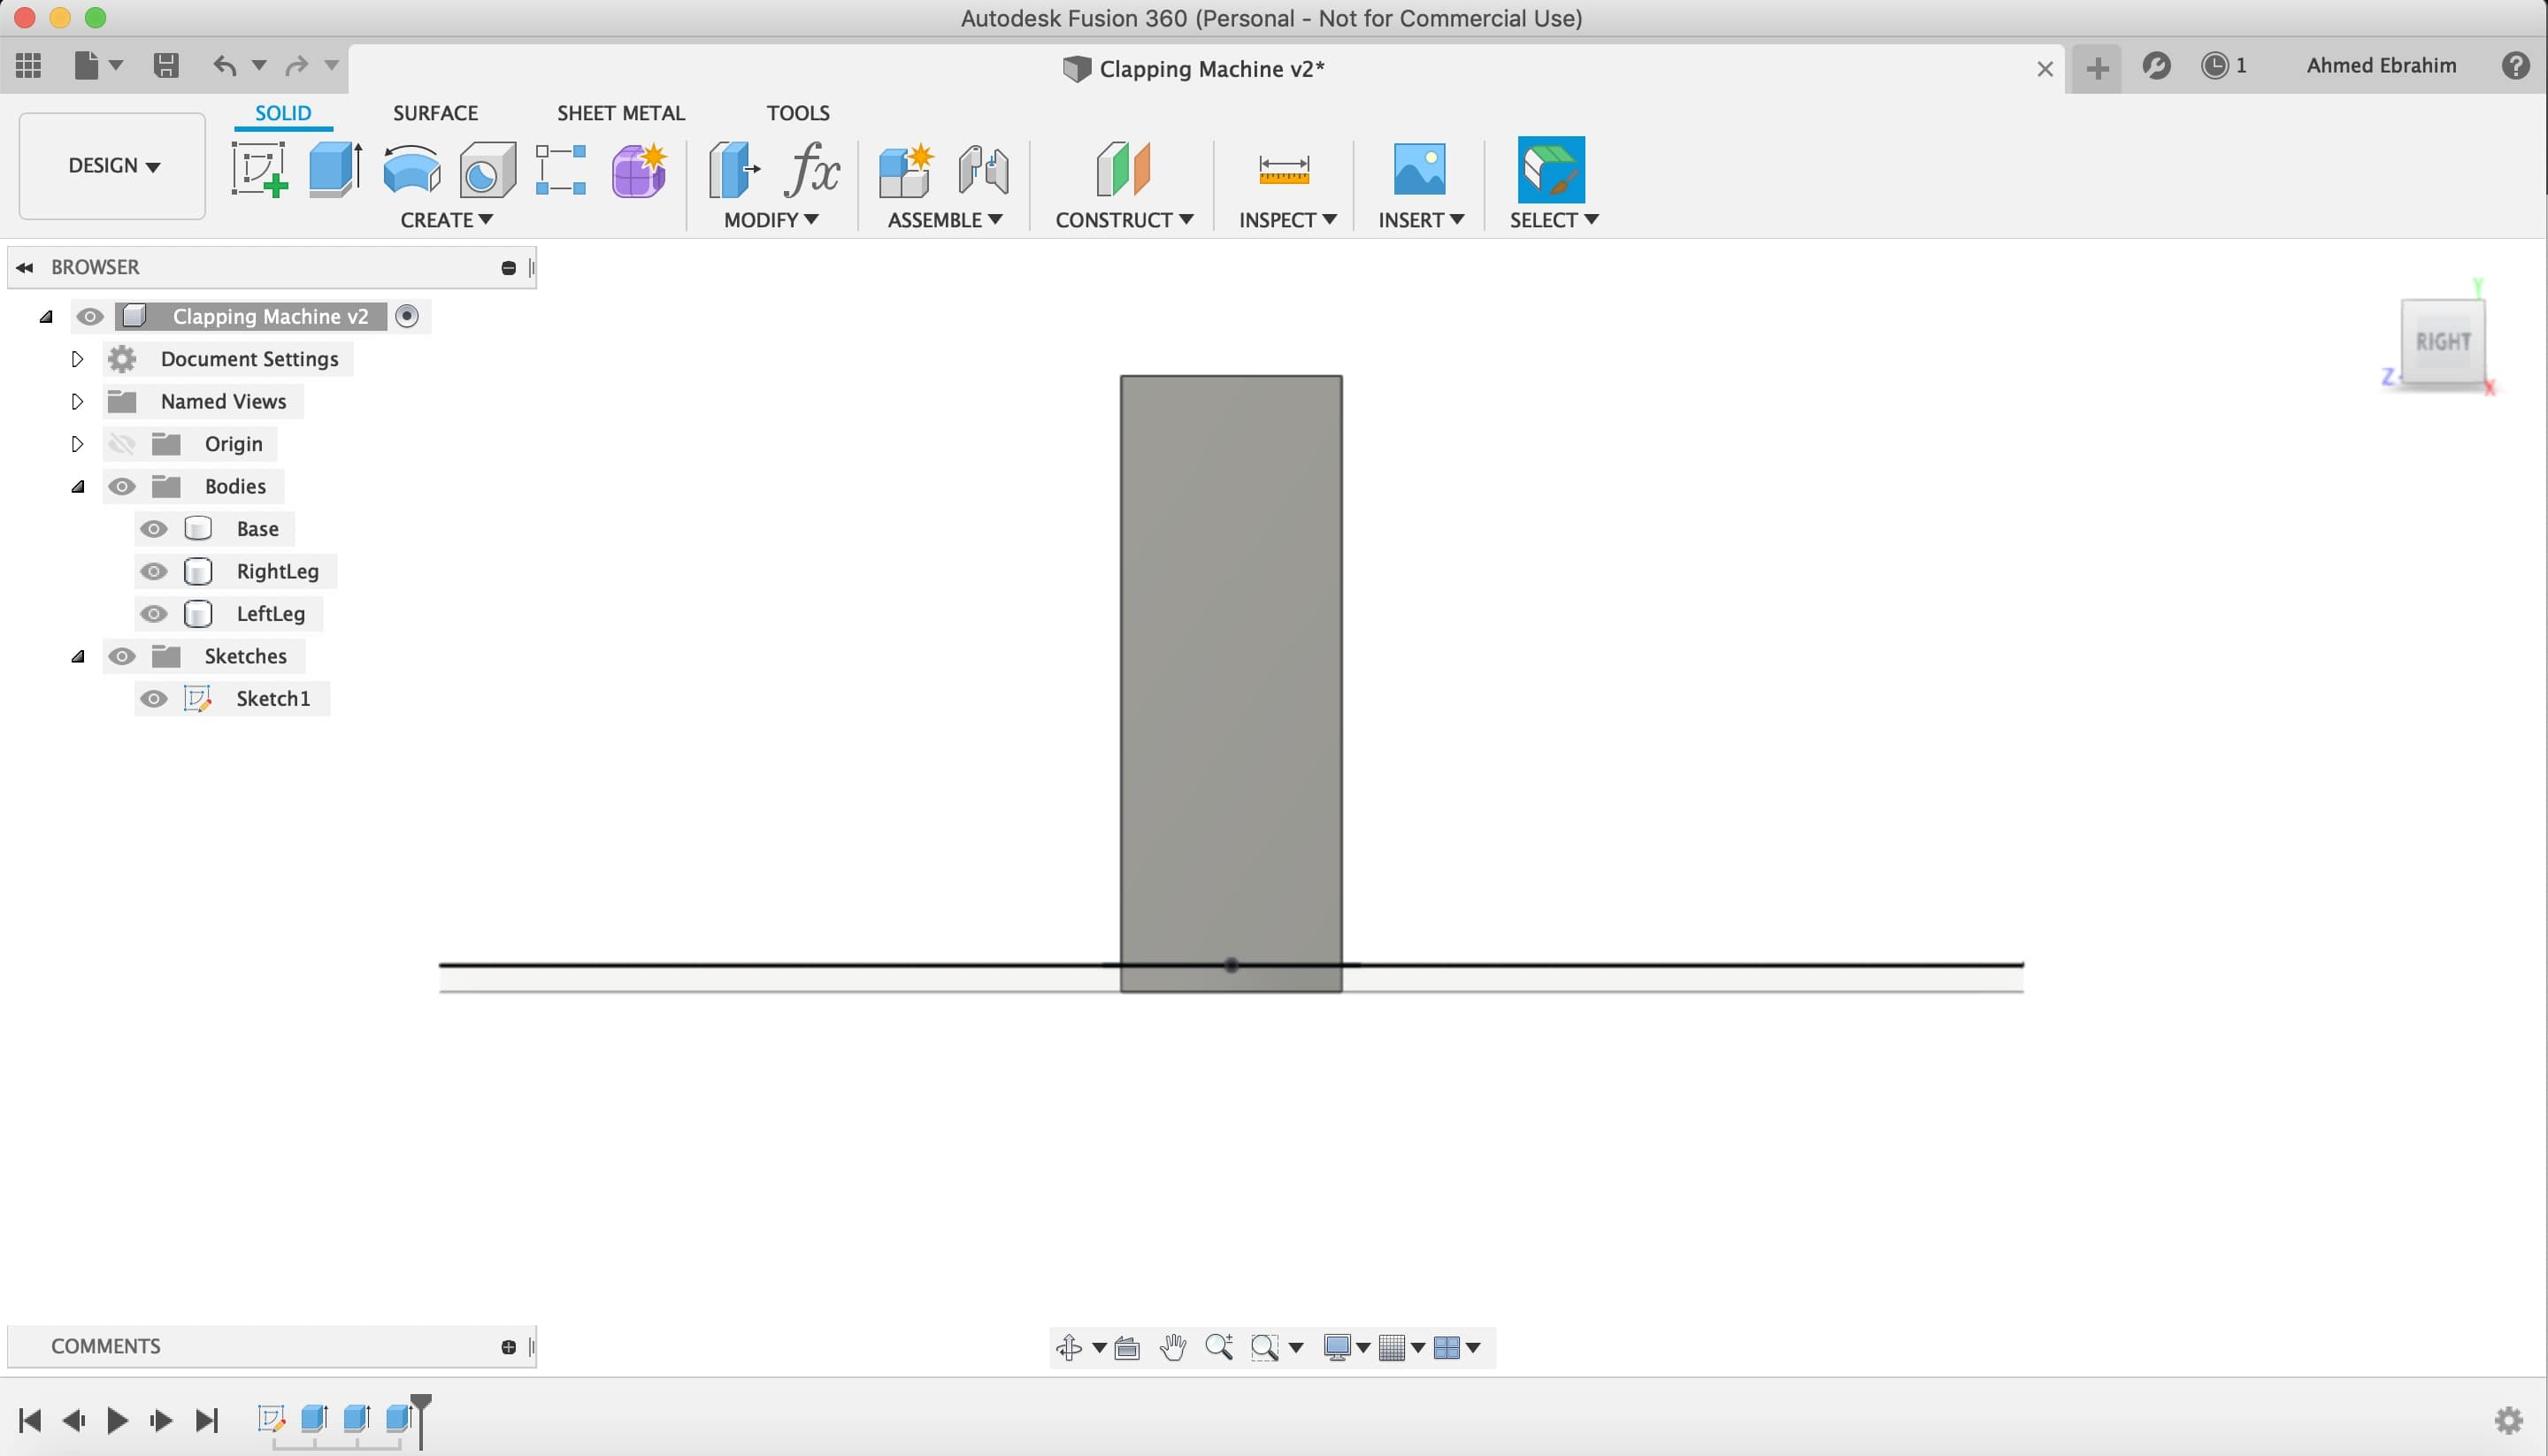The height and width of the screenshot is (1456, 2548).
Task: Click the DESIGN dropdown button
Action: 112,165
